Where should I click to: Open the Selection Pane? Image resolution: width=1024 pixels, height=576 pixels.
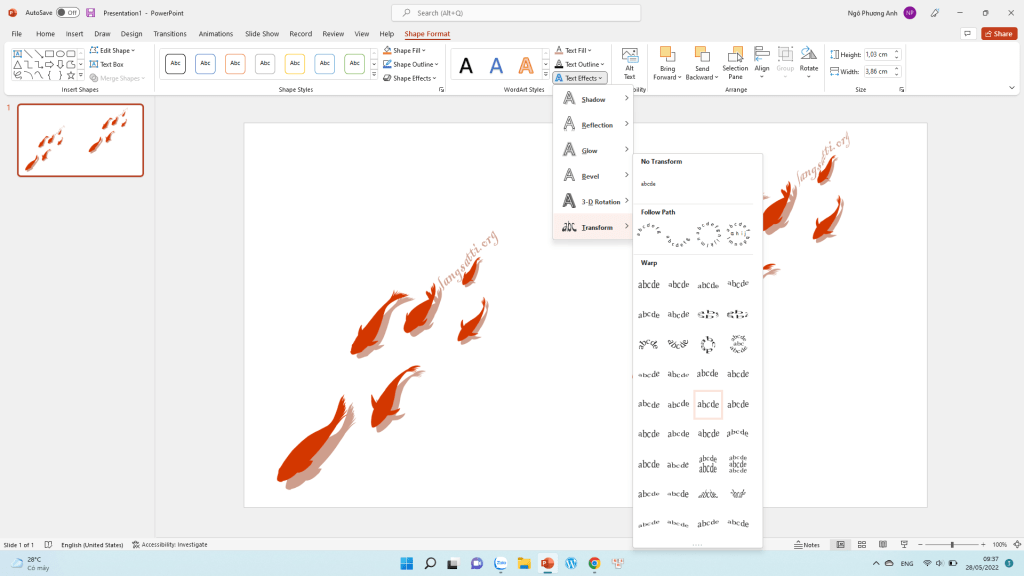(735, 64)
